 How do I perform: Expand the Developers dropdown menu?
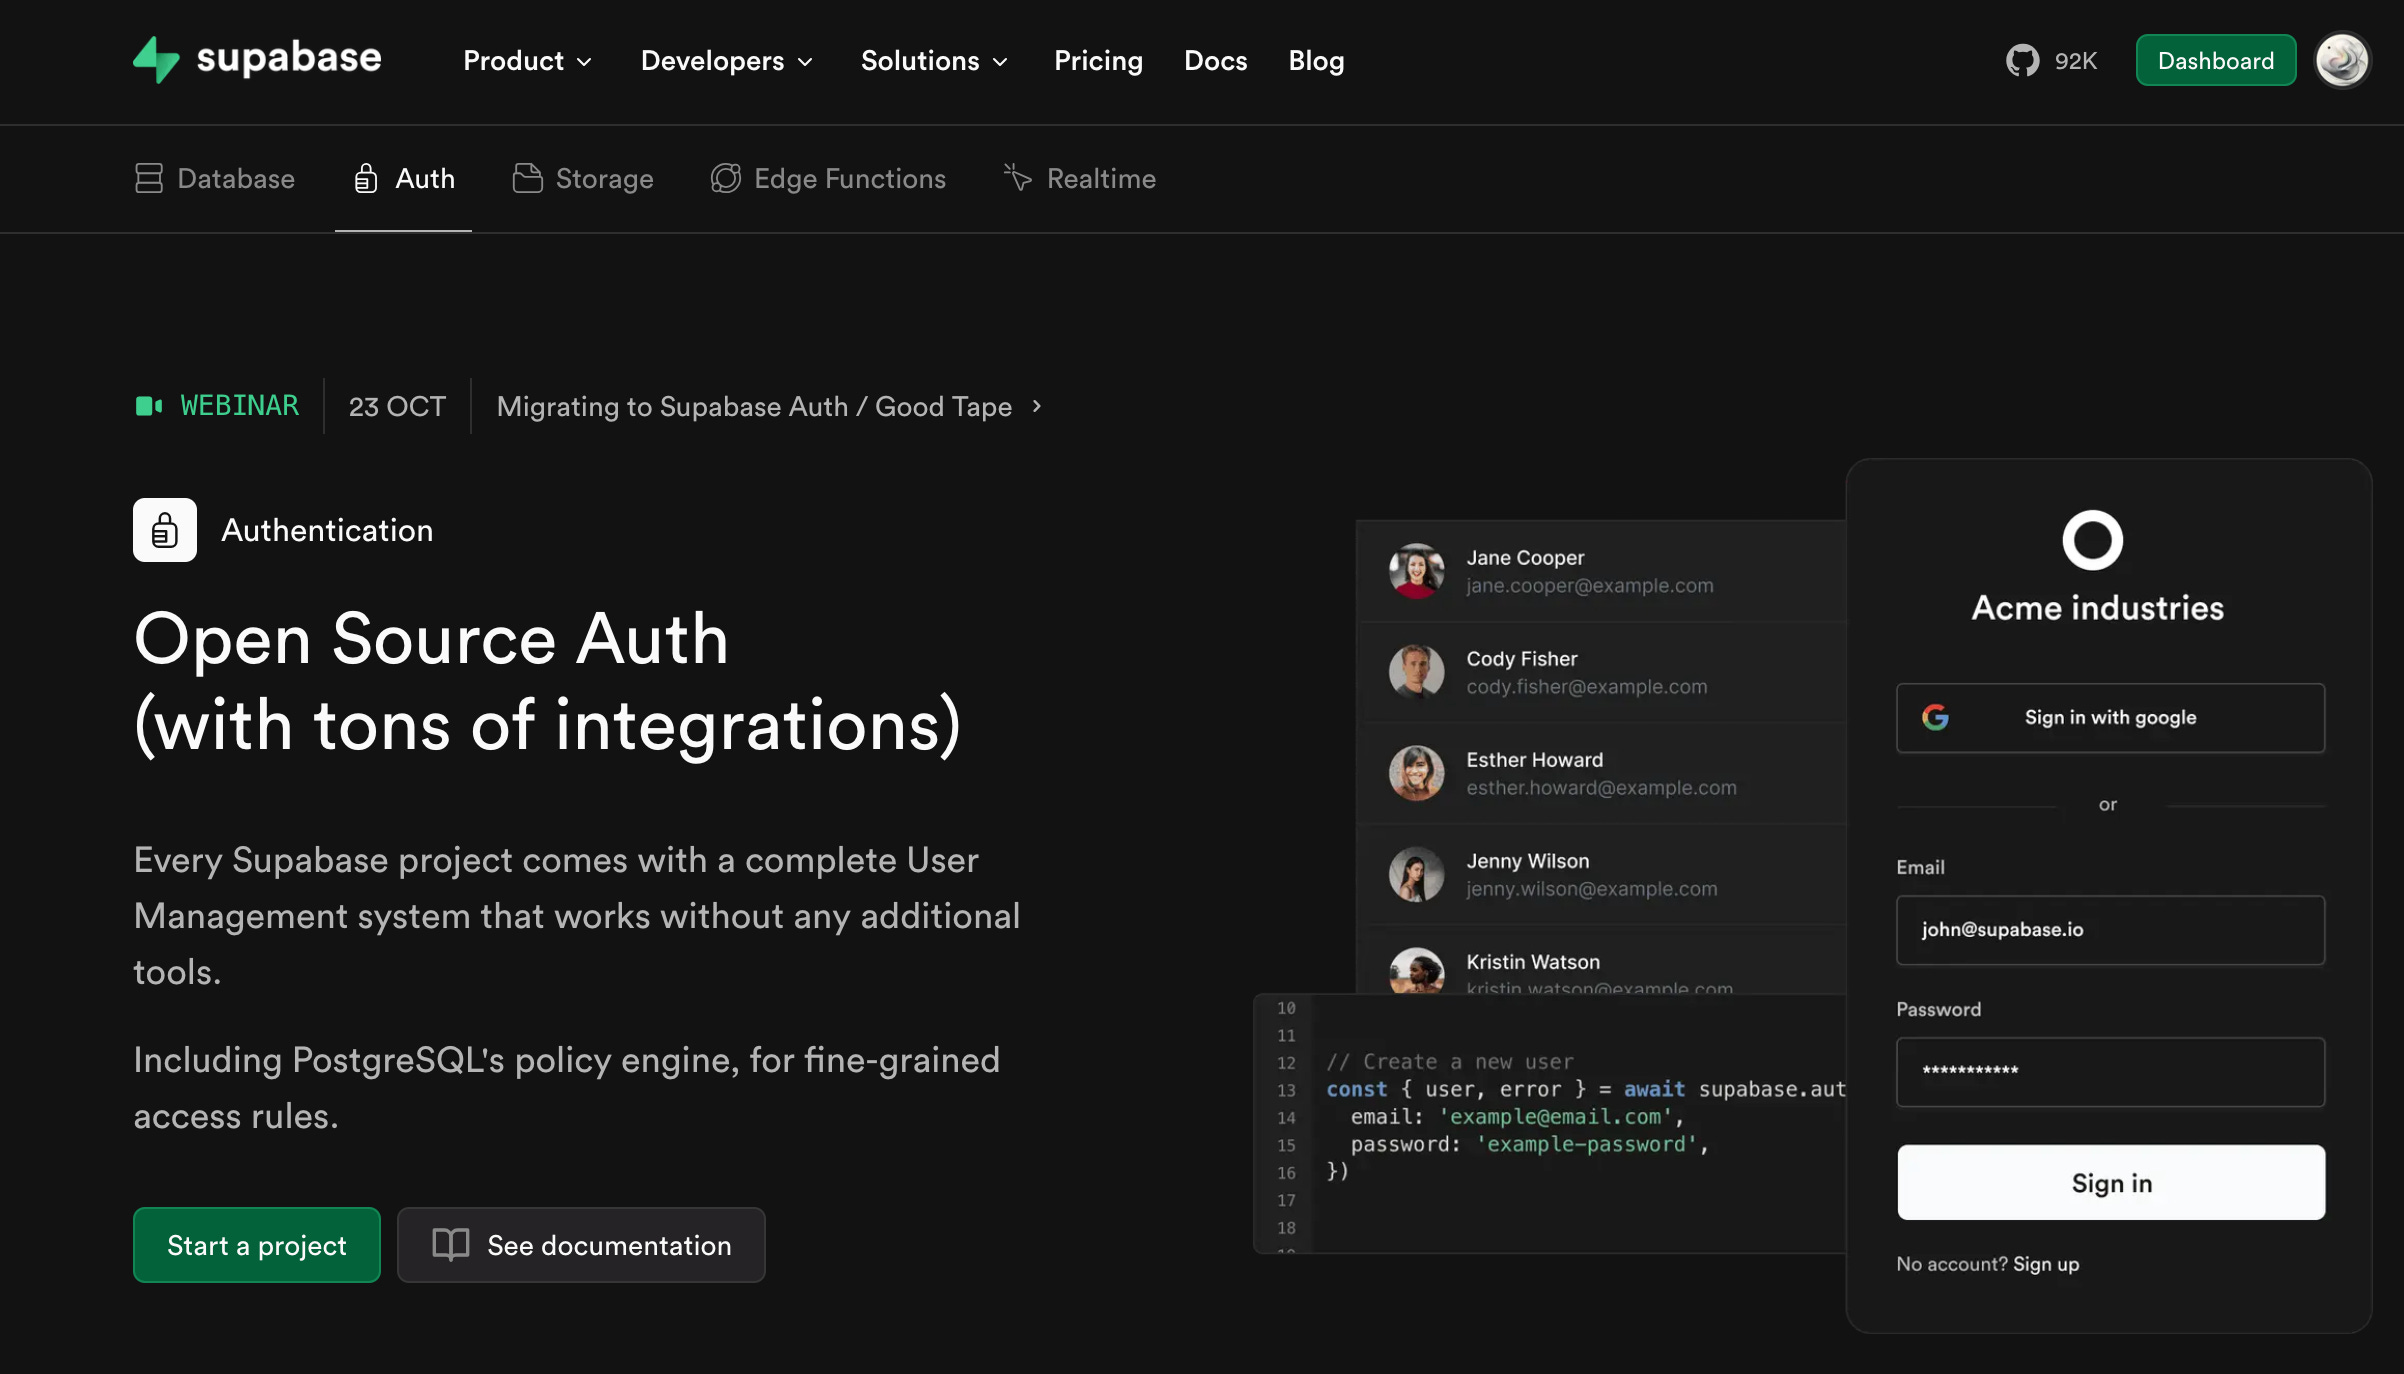click(x=726, y=61)
